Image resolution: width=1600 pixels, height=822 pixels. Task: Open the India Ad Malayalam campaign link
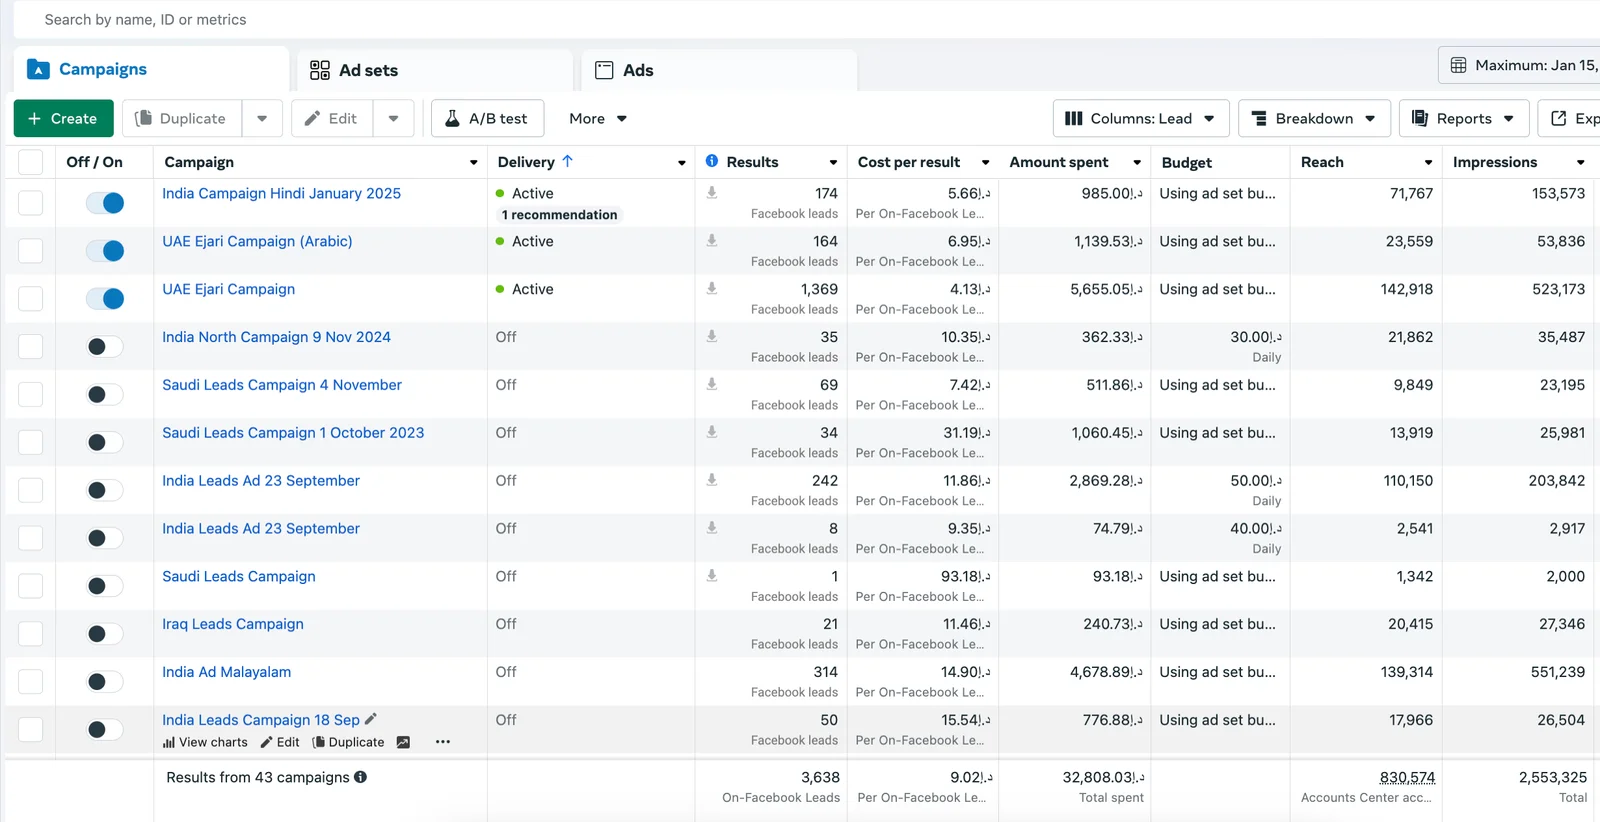click(x=227, y=672)
